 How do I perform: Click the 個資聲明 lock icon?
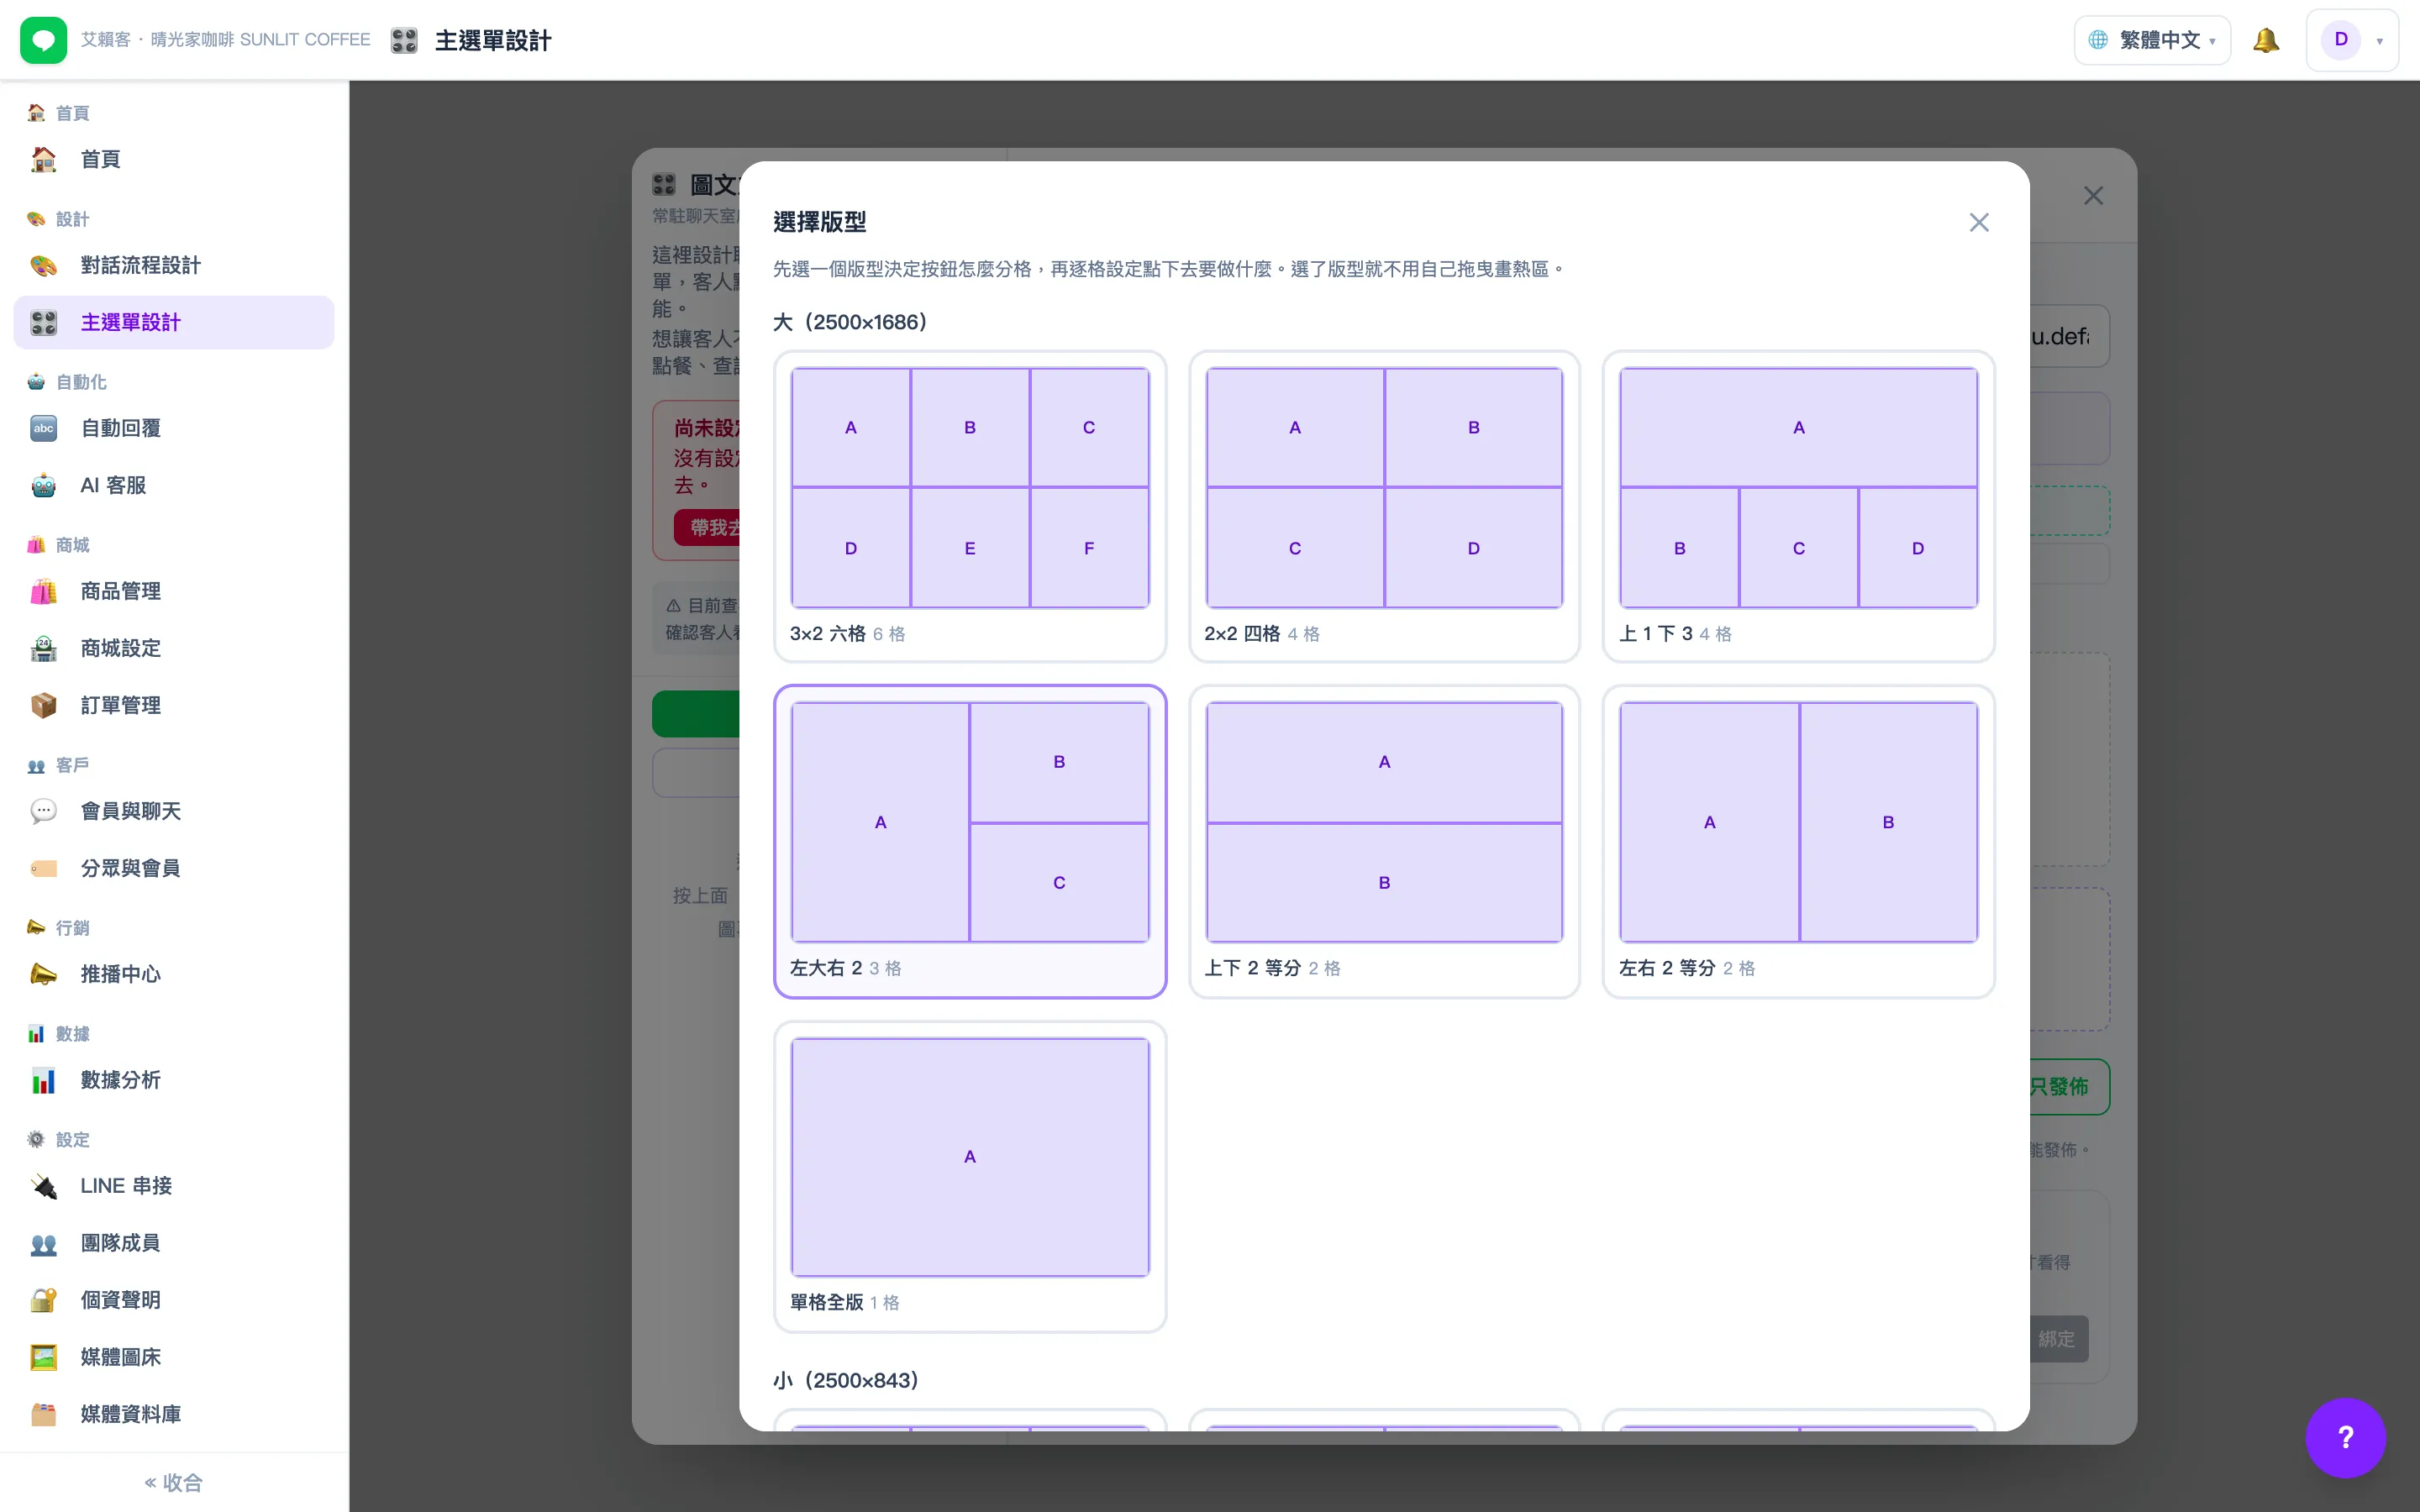(44, 1301)
